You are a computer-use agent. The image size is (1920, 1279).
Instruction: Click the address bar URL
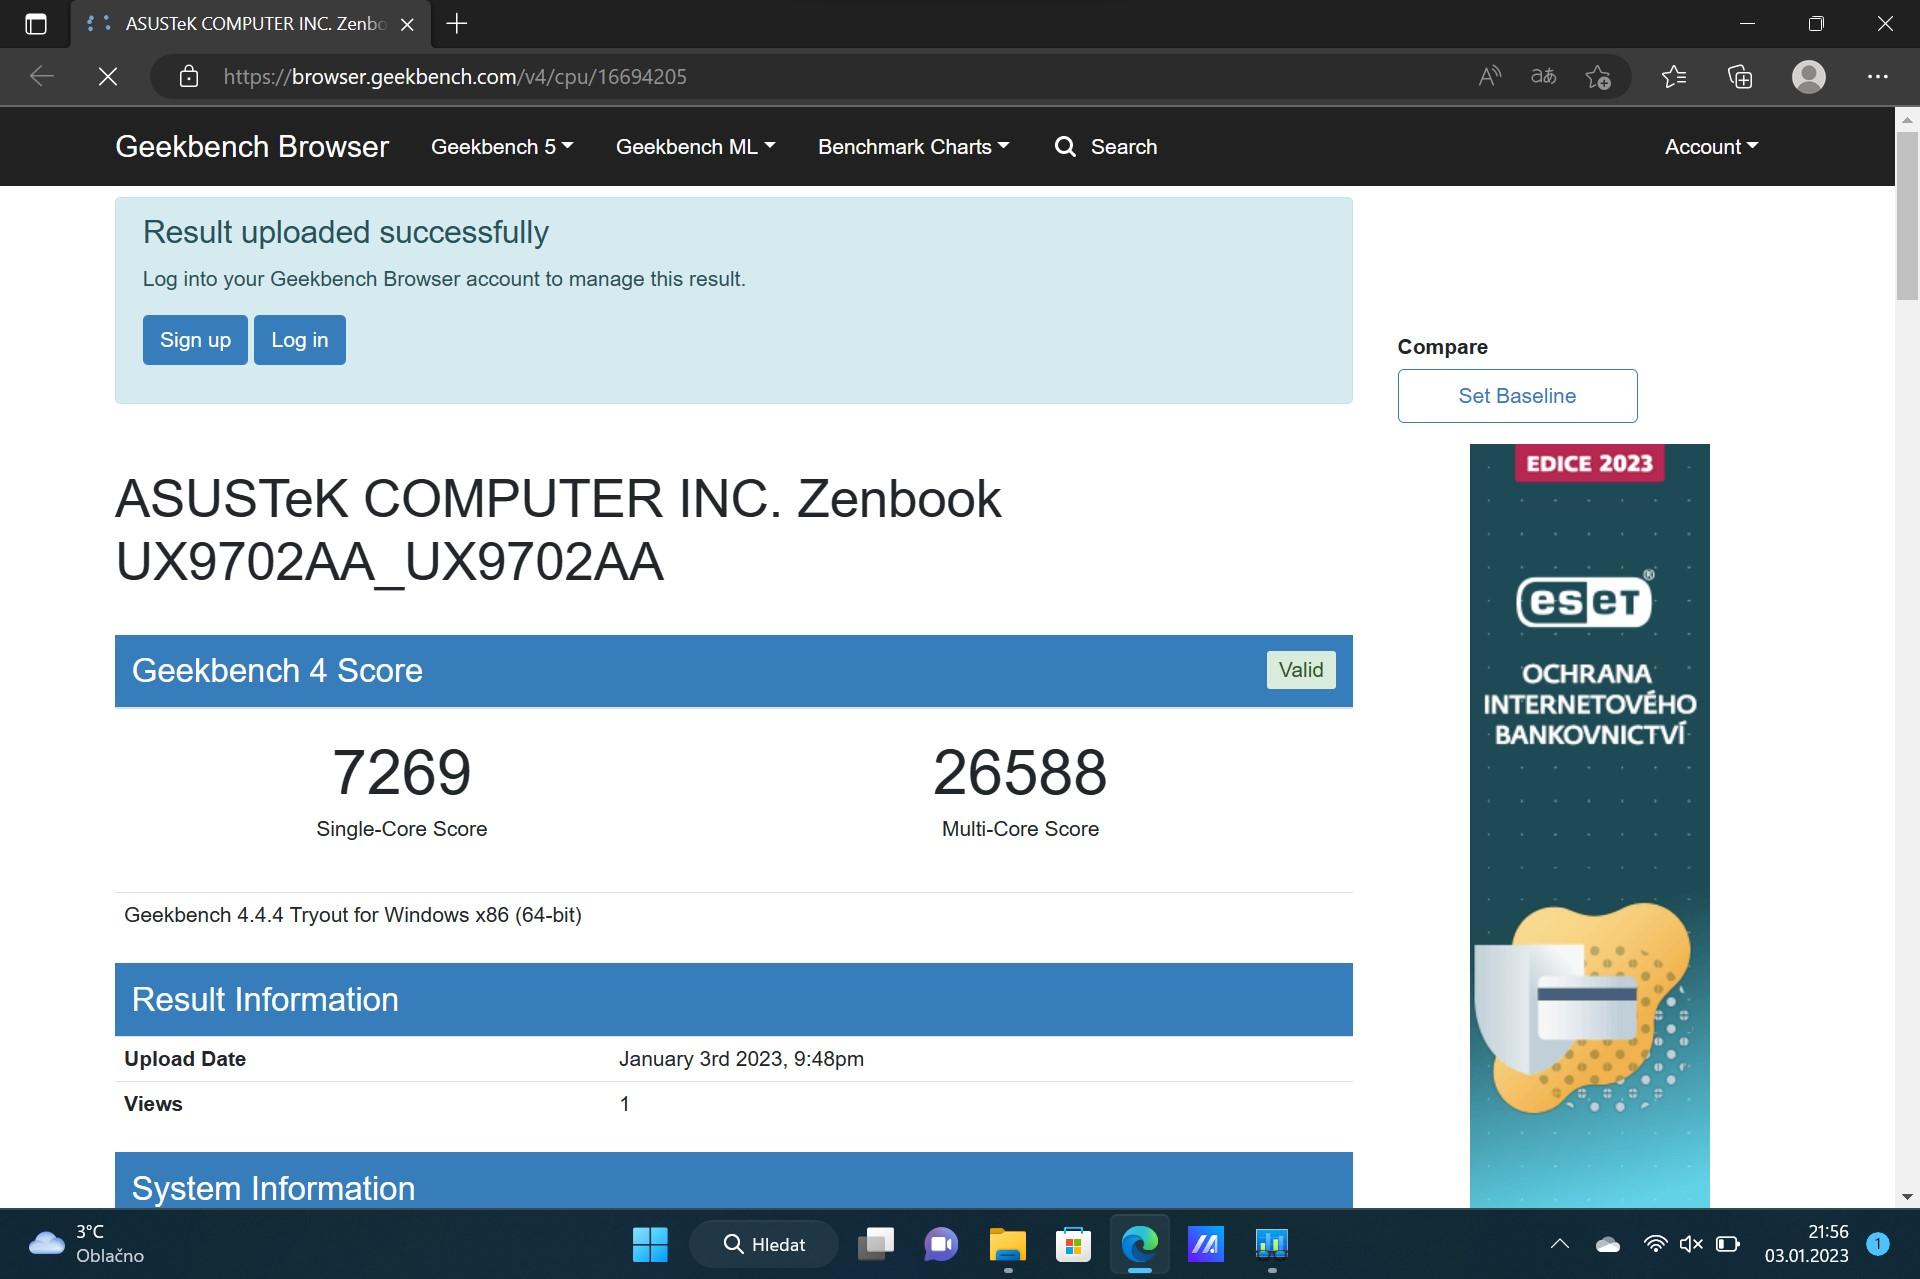pyautogui.click(x=455, y=77)
